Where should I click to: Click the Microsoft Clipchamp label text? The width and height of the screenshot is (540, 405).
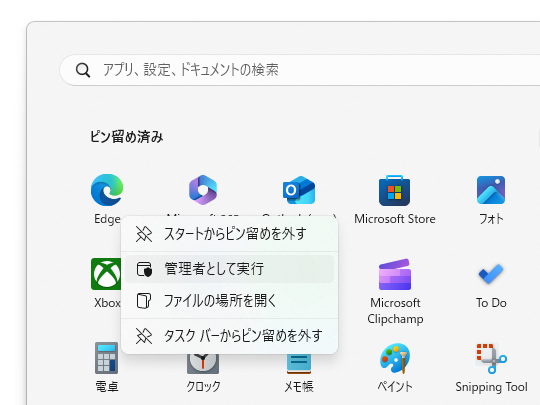[395, 311]
